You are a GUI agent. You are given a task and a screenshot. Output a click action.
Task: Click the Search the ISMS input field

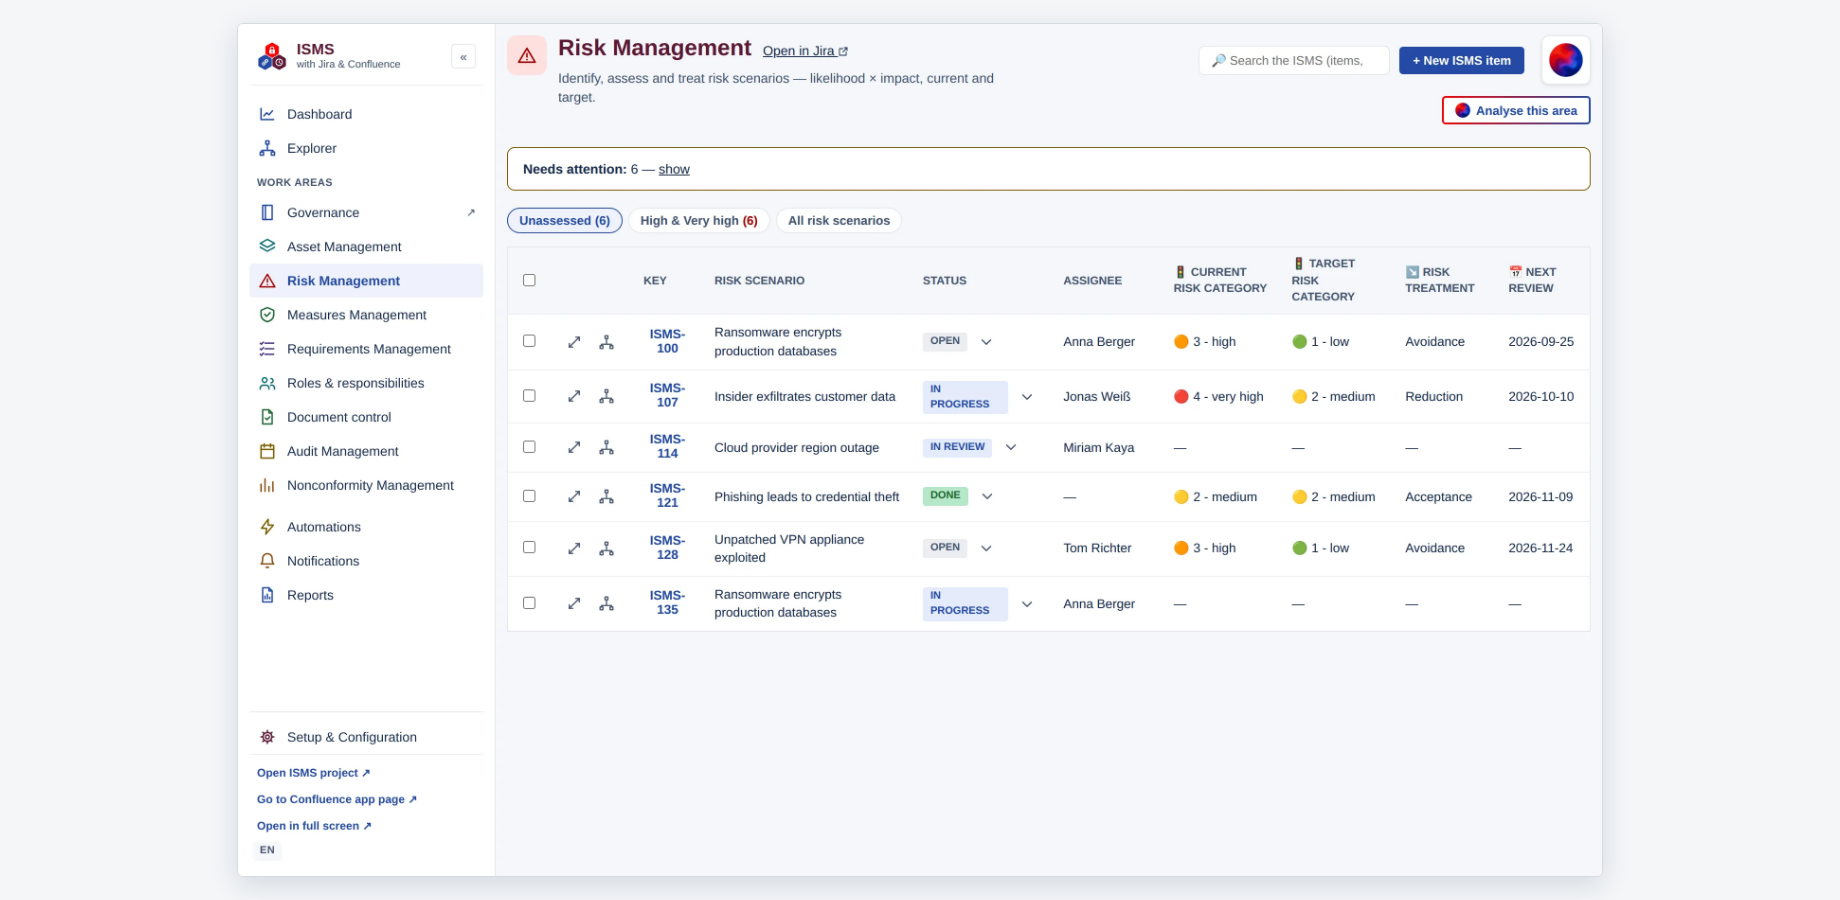point(1294,60)
